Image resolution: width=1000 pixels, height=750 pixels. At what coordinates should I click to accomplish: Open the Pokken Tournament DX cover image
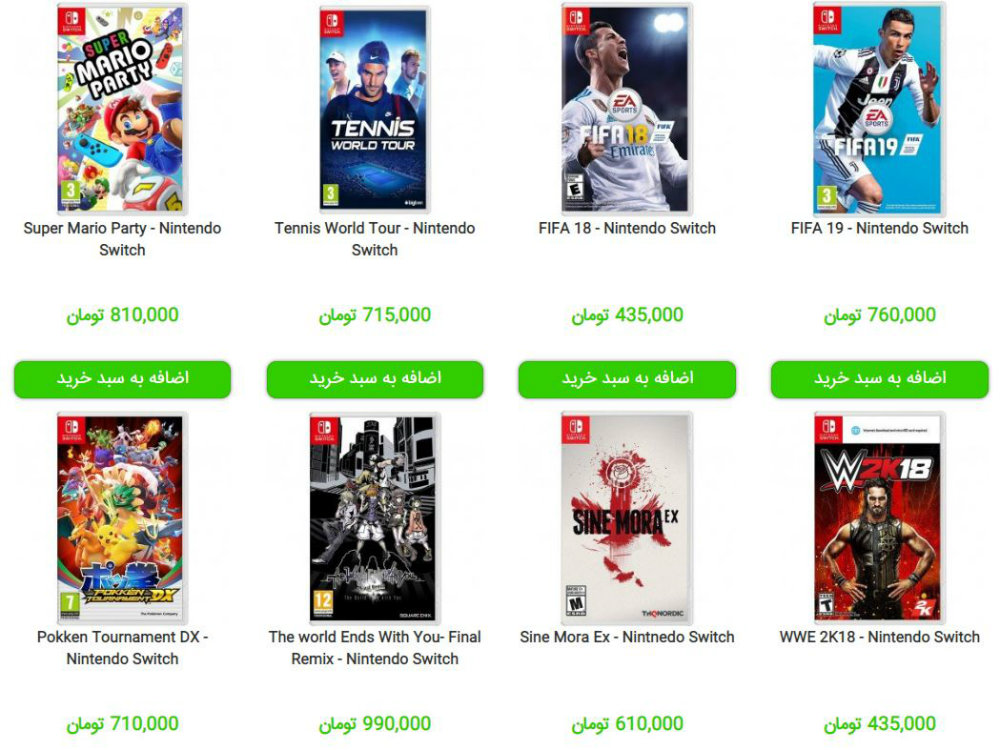[122, 518]
